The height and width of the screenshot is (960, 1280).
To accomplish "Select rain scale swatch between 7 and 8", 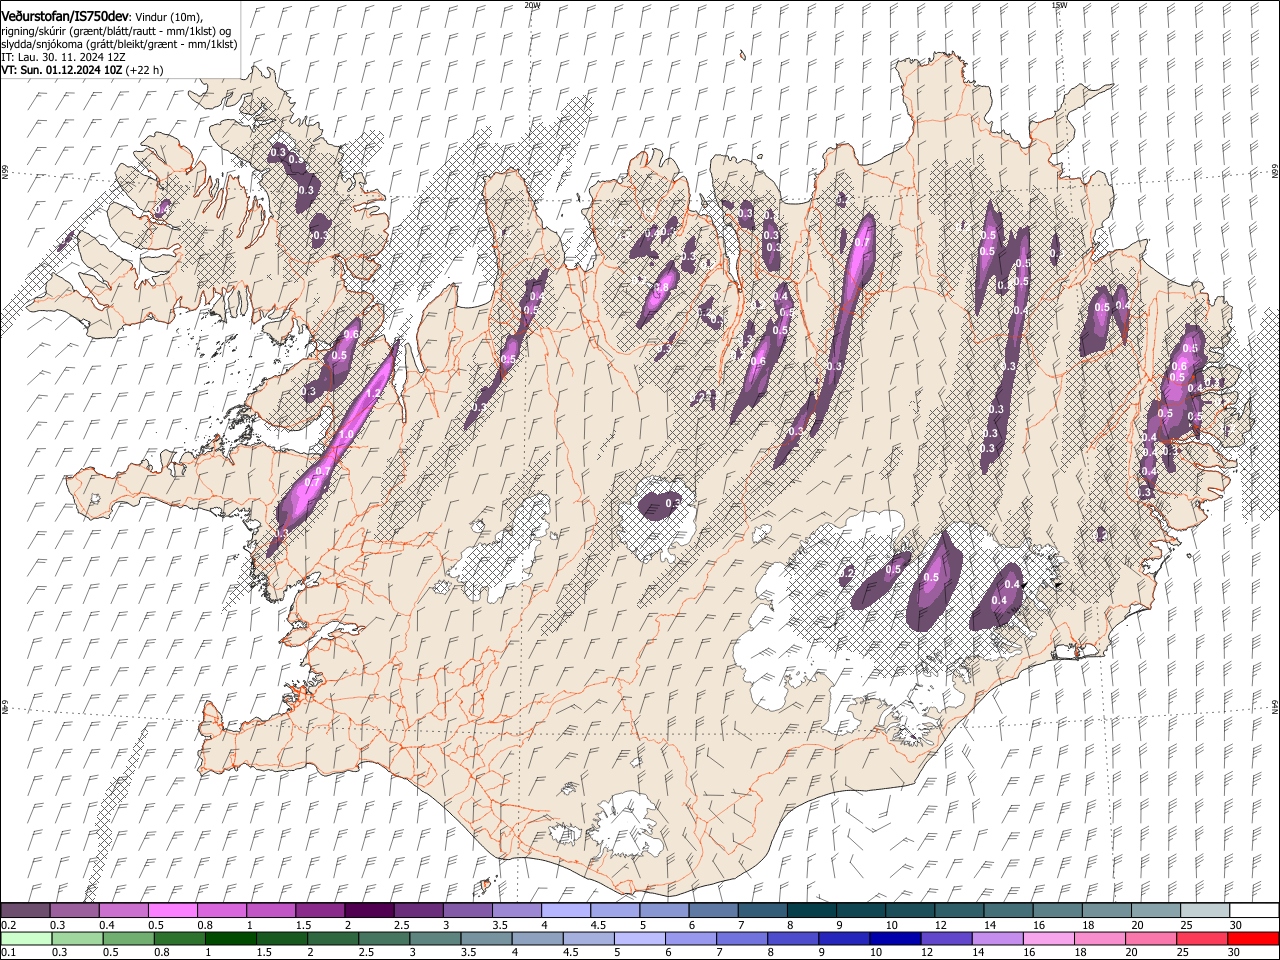I will coord(742,938).
